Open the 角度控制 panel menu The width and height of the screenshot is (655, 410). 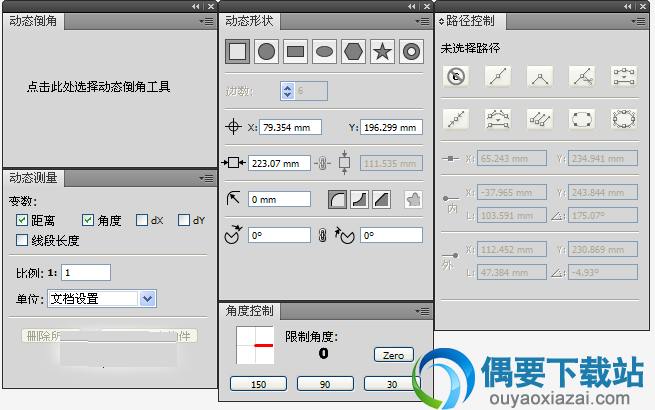point(422,311)
